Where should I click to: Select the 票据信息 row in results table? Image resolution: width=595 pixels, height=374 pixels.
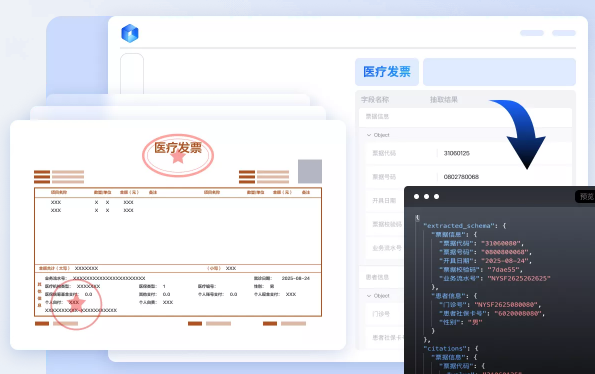tap(465, 117)
